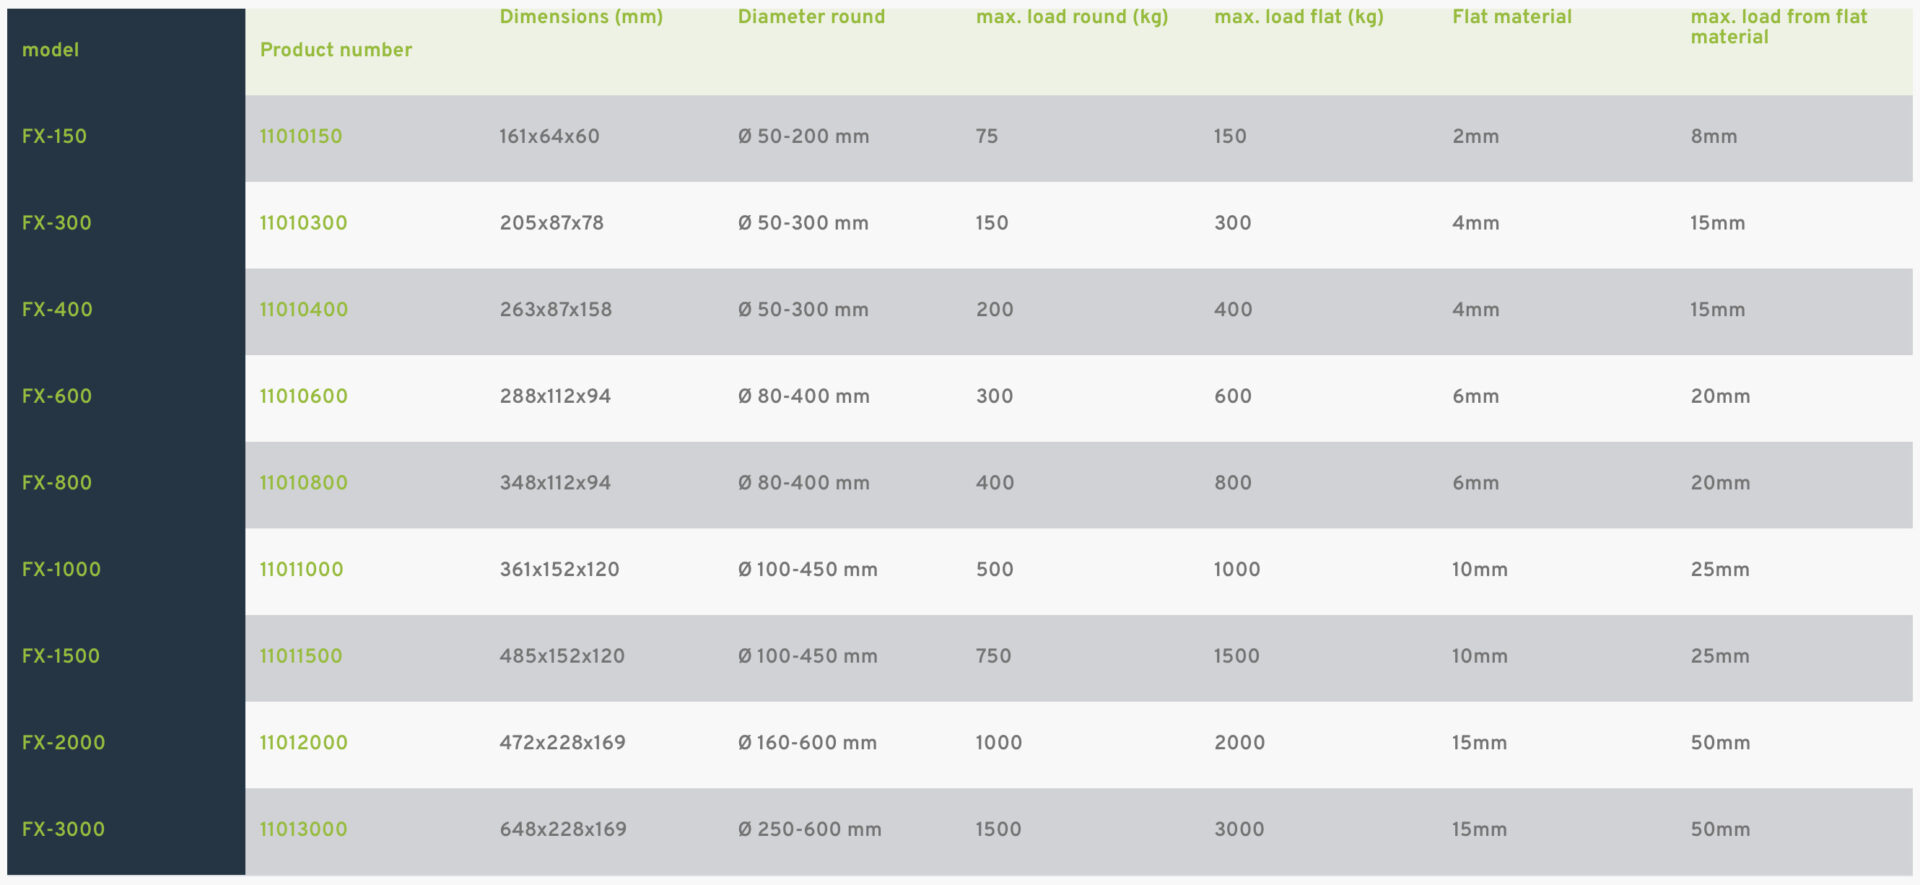The width and height of the screenshot is (1920, 885).
Task: Click the FX-600 model label
Action: click(x=56, y=396)
